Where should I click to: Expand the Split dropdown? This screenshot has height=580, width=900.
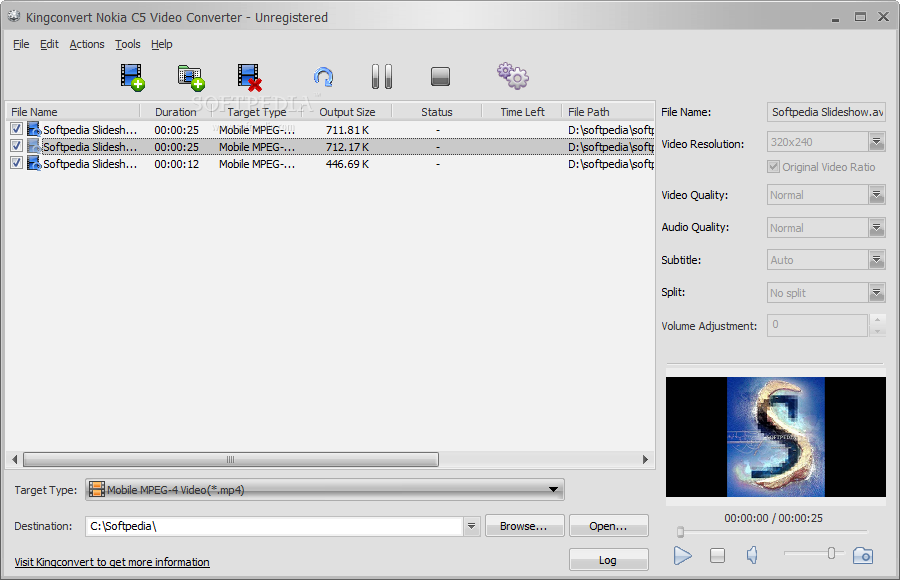coord(876,293)
